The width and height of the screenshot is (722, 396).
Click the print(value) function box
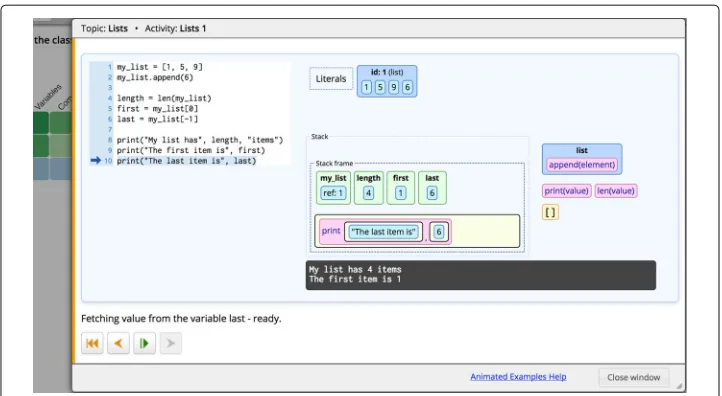[x=566, y=191]
